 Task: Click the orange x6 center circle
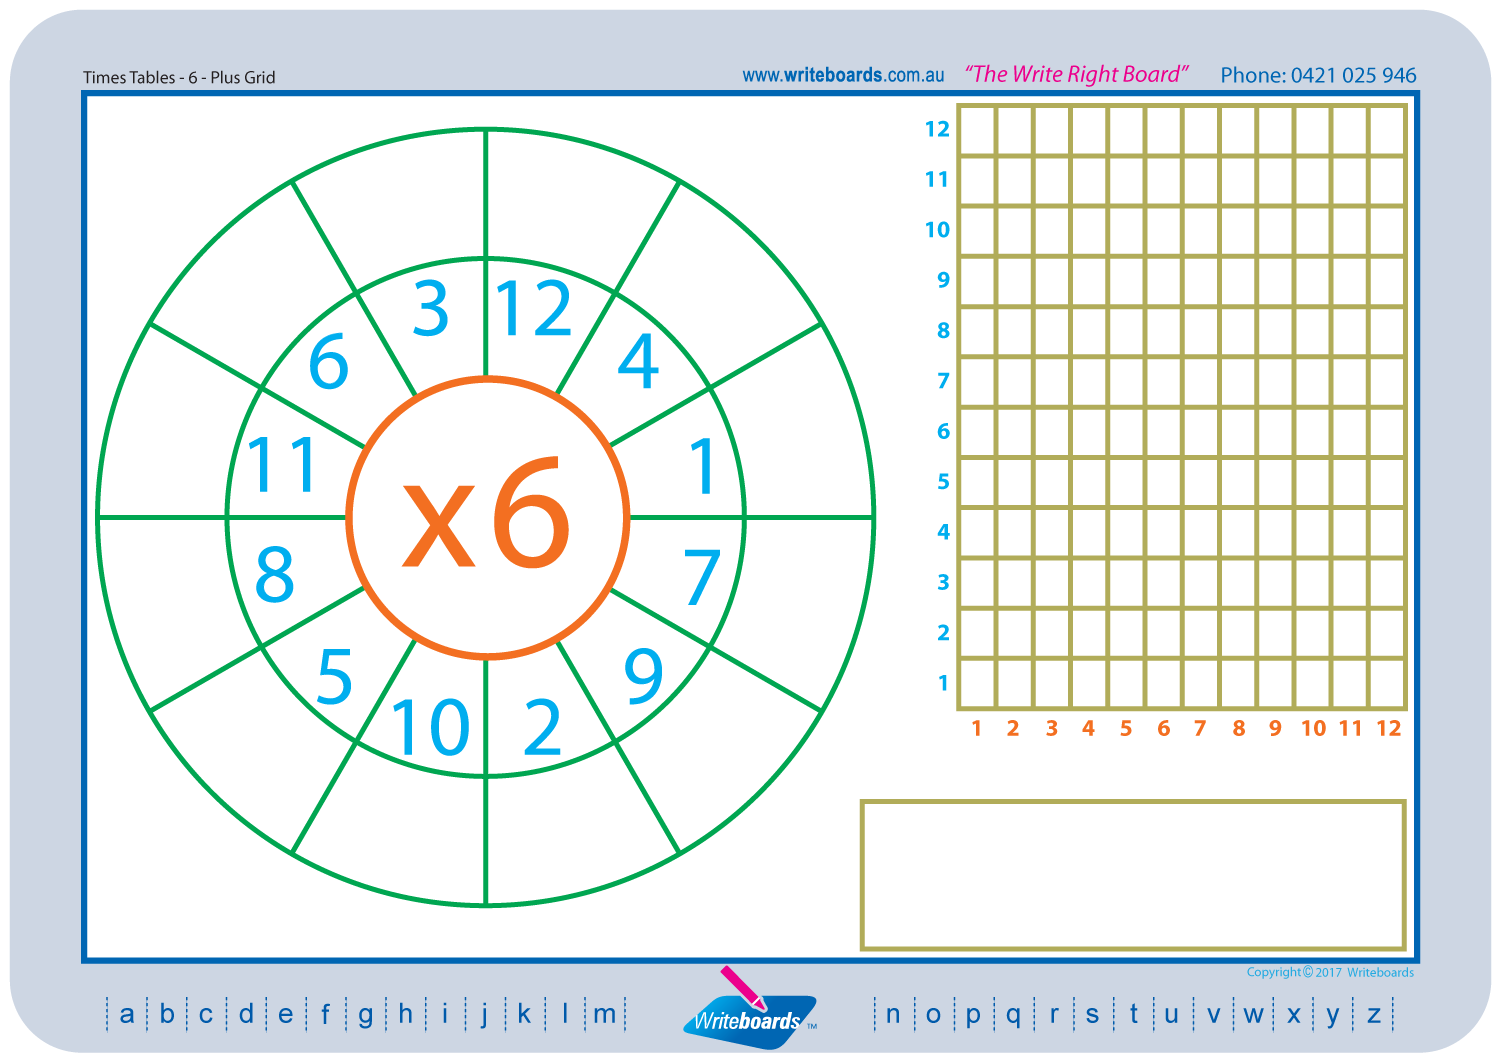coord(487,517)
